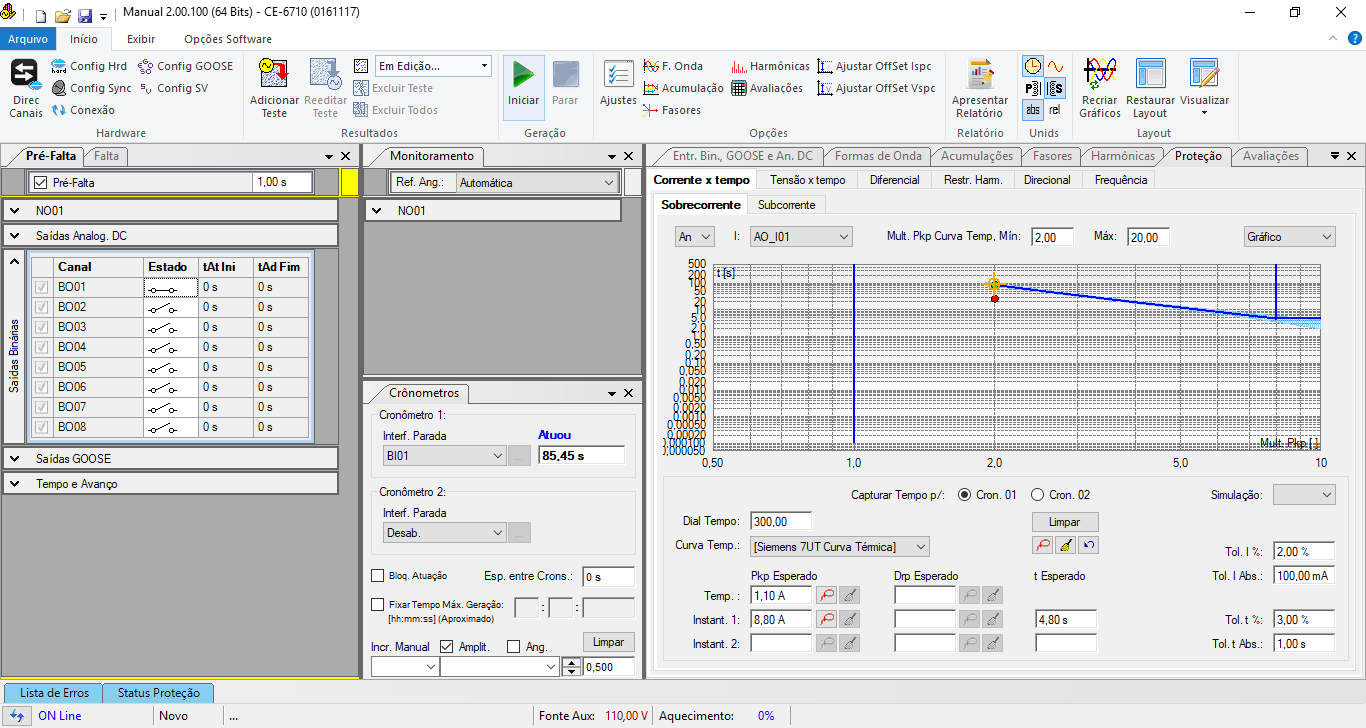
Task: Open Harmônicas option in ribbon
Action: point(770,66)
